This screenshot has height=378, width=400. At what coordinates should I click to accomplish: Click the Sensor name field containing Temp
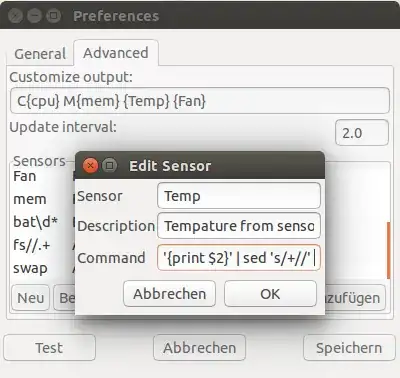coord(239,195)
